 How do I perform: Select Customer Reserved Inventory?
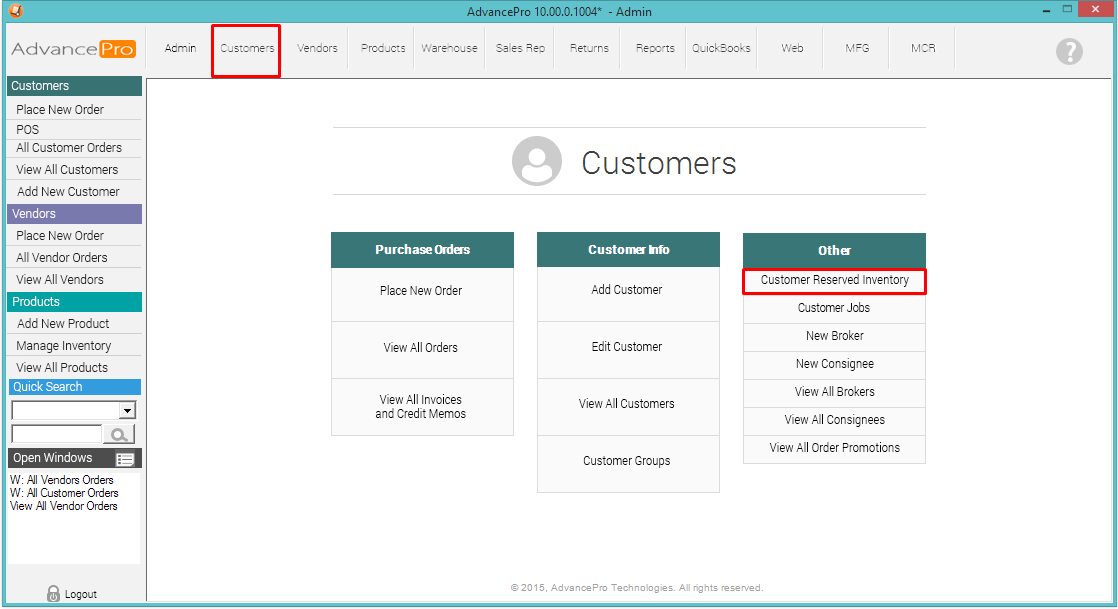[x=834, y=280]
